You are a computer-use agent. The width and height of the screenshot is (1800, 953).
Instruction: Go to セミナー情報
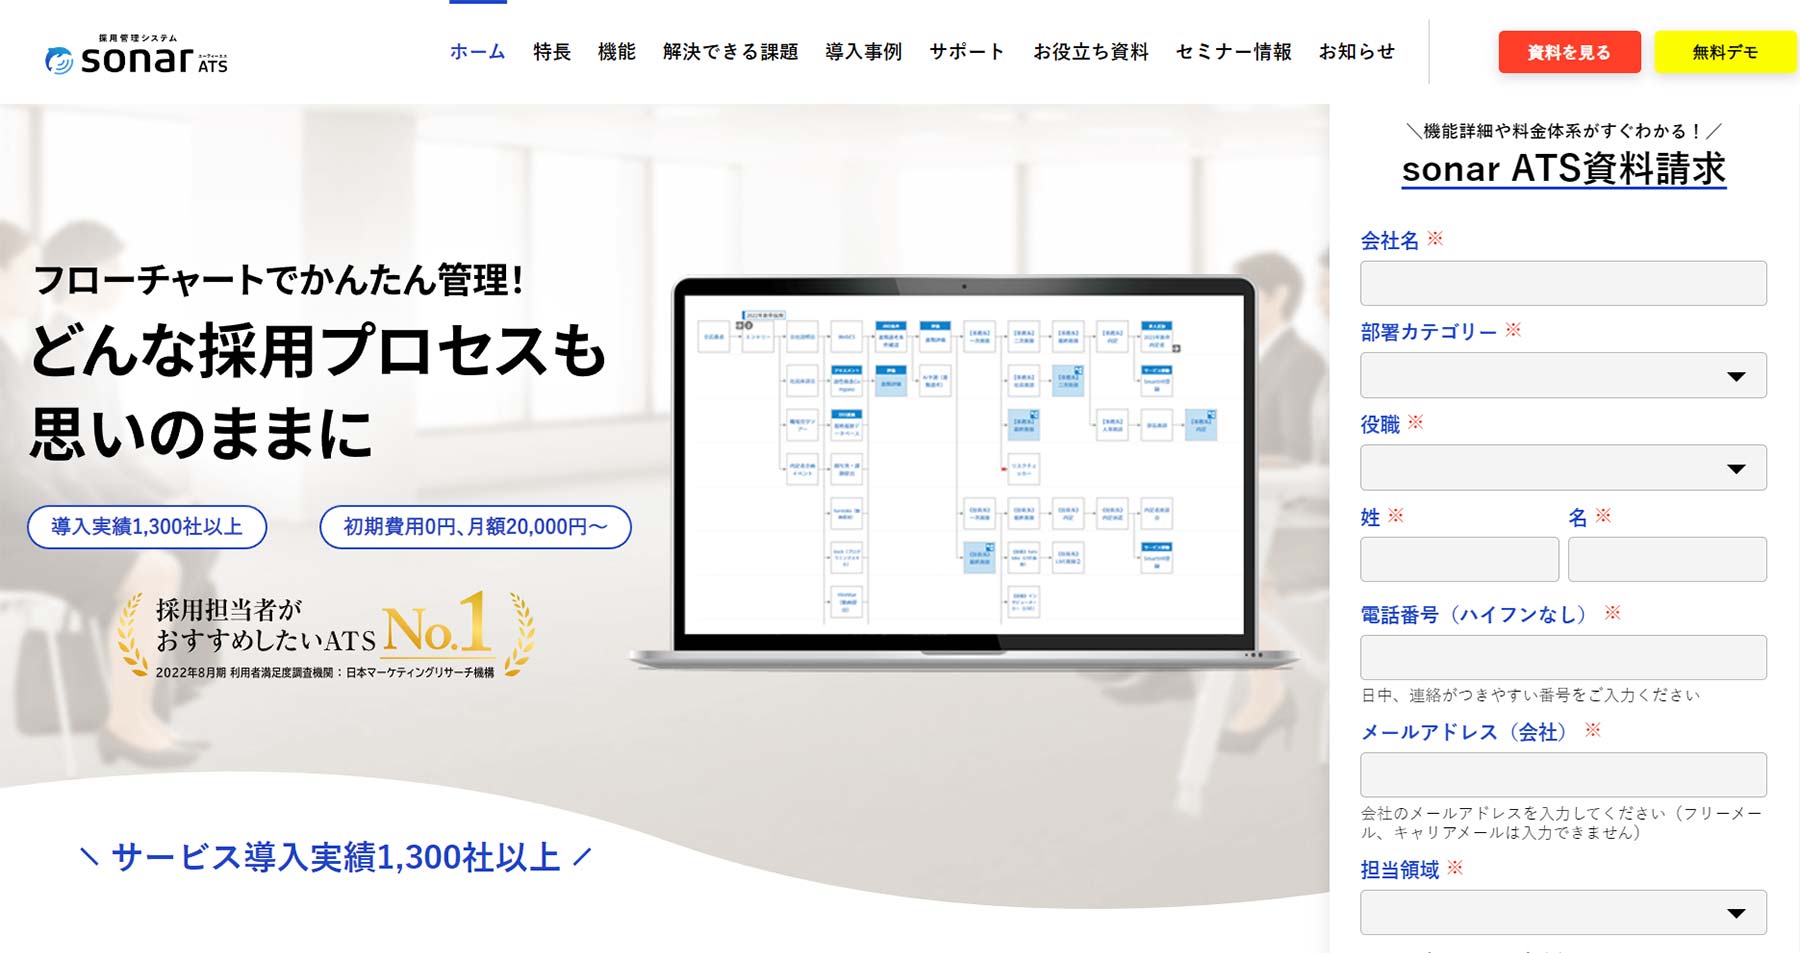1234,52
